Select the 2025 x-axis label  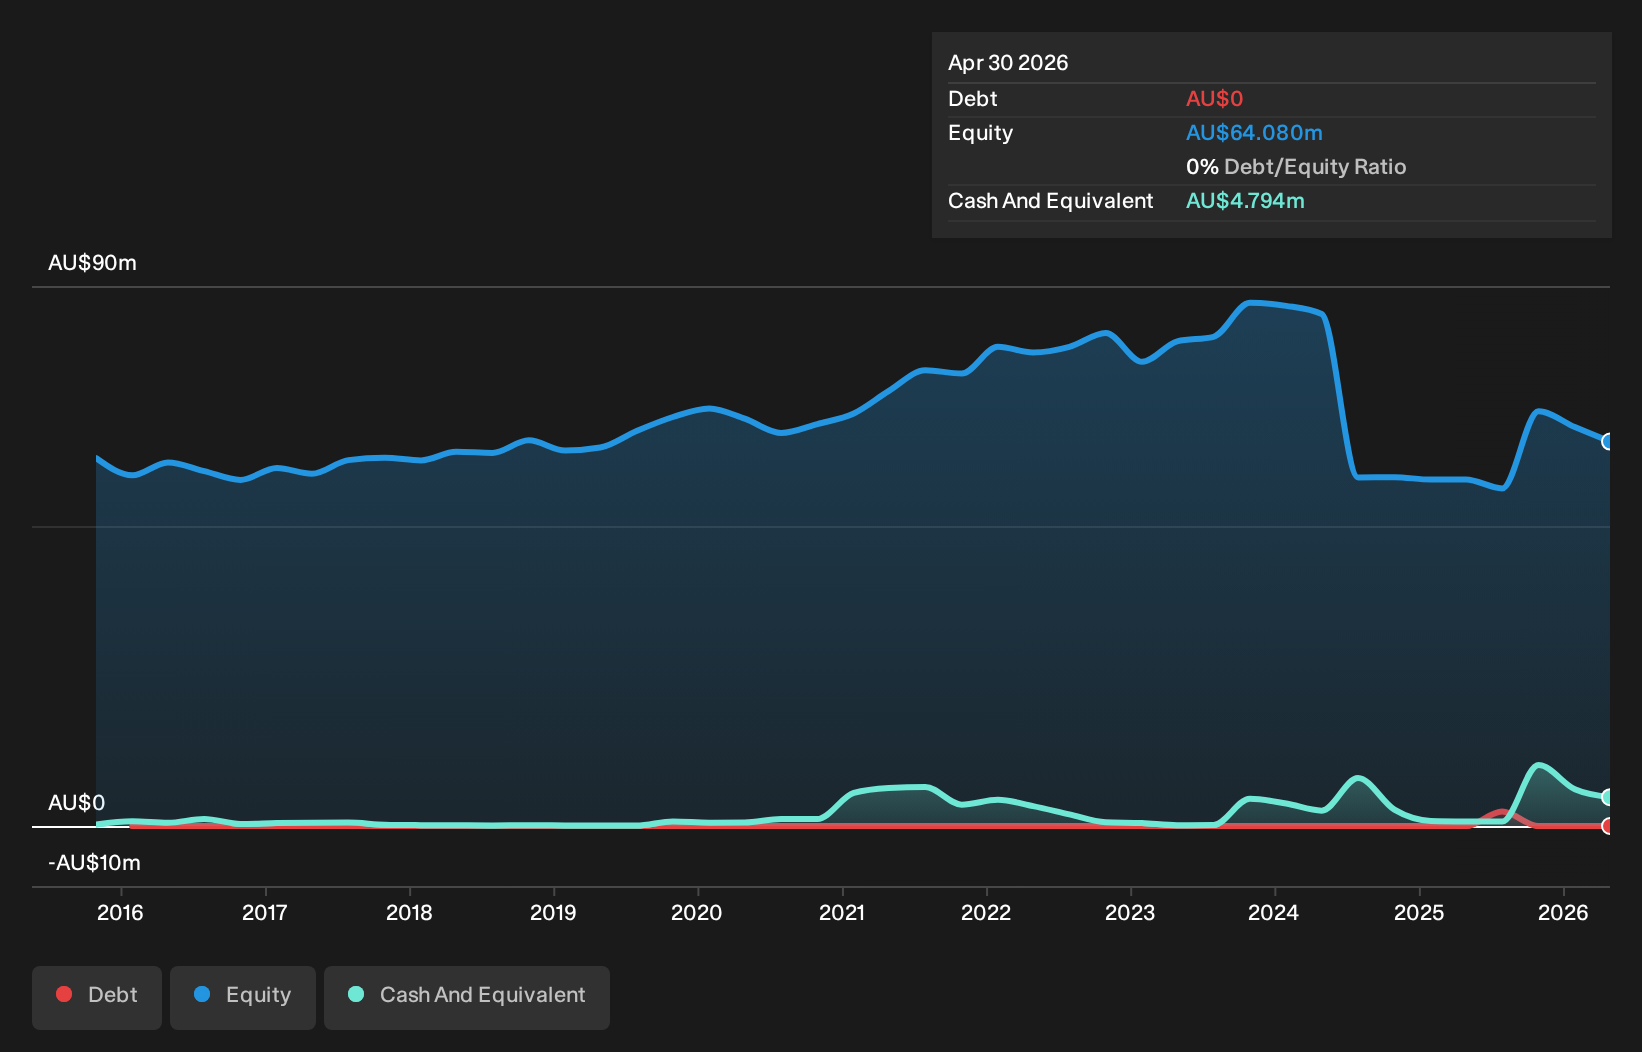[x=1419, y=912]
